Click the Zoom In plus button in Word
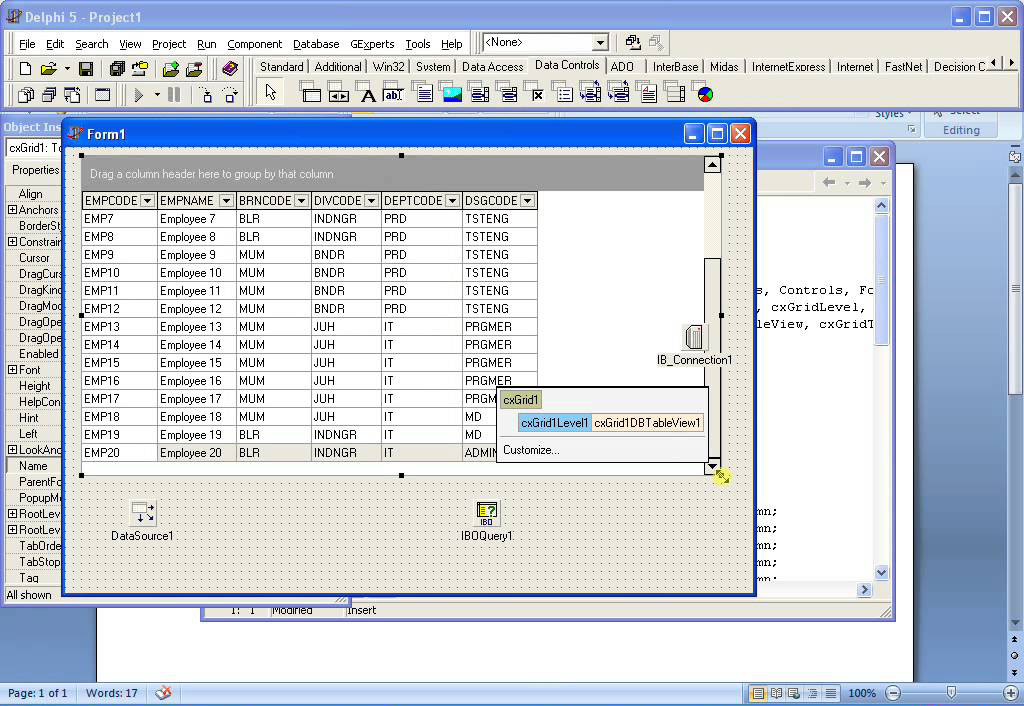 pos(1010,694)
